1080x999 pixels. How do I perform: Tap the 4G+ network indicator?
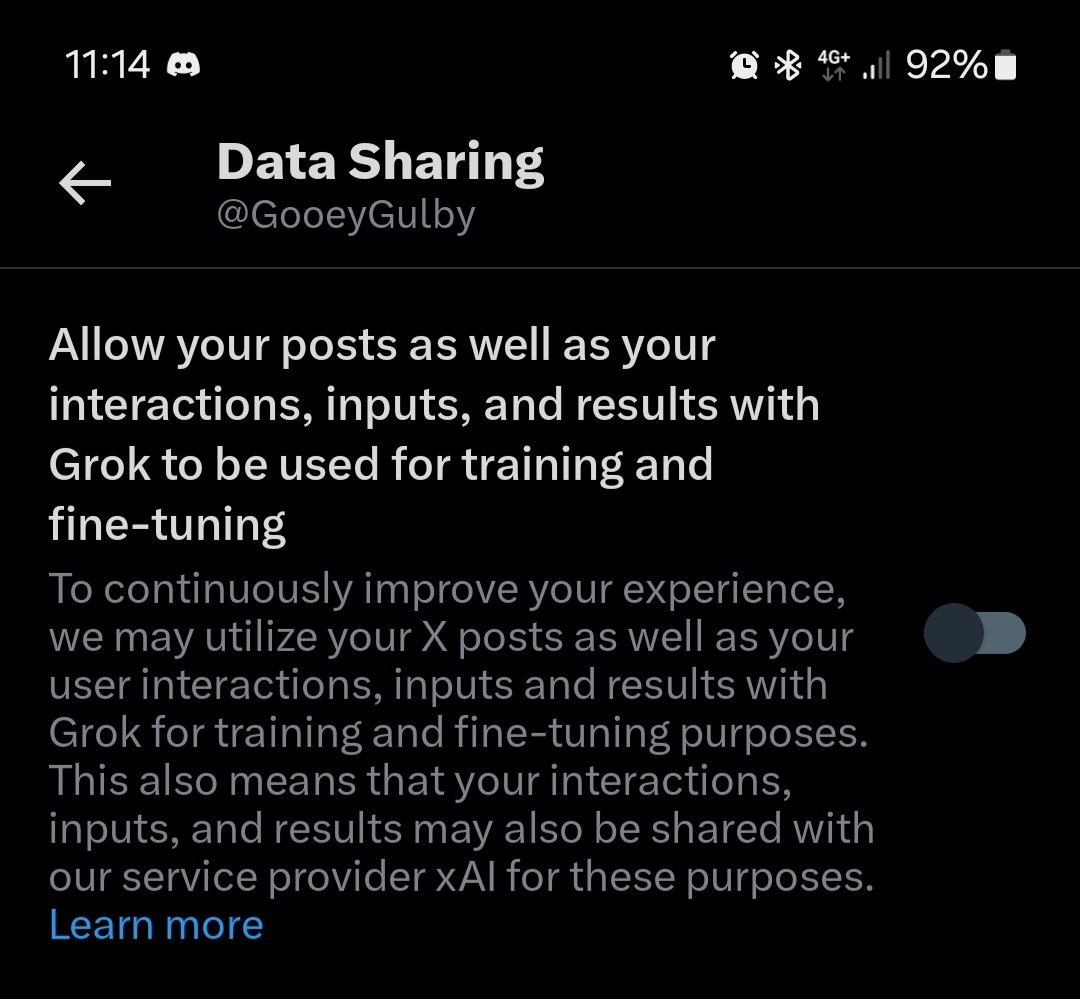[833, 66]
